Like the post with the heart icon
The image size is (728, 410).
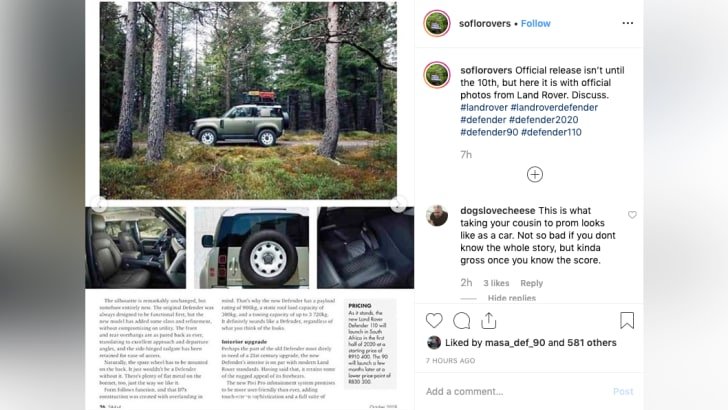pos(435,321)
